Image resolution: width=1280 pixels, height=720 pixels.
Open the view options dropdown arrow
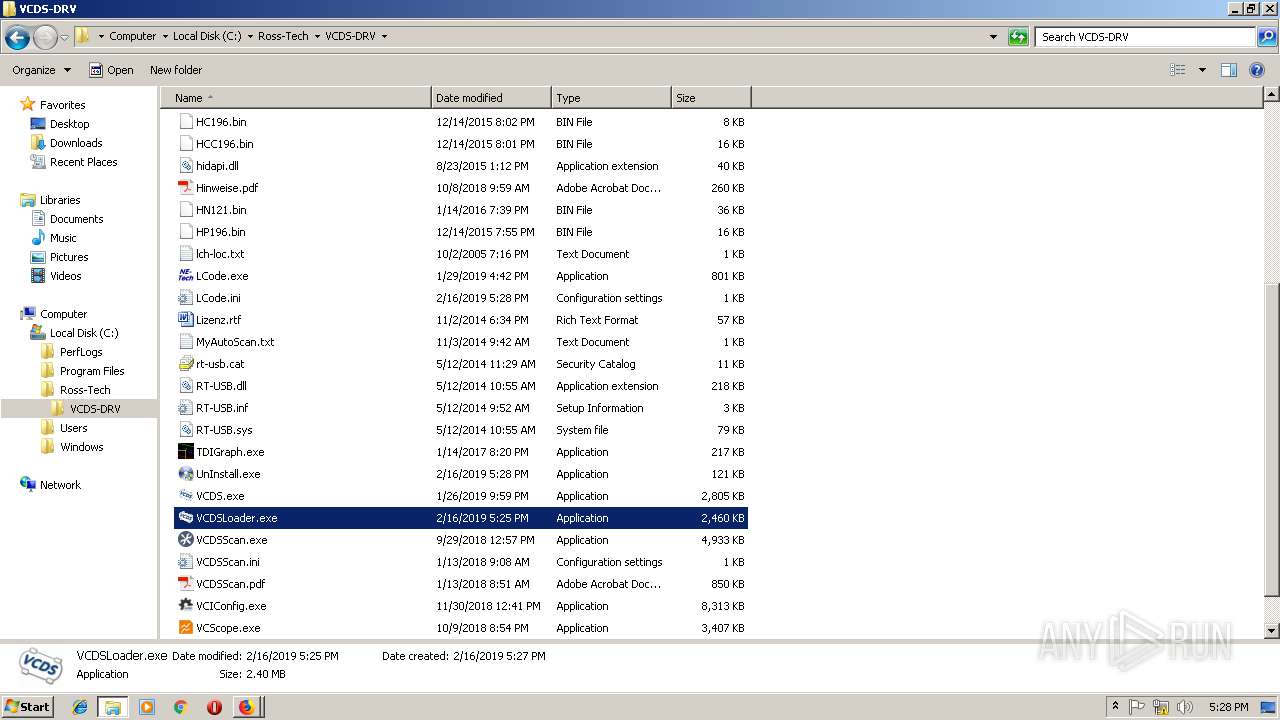click(x=1202, y=70)
